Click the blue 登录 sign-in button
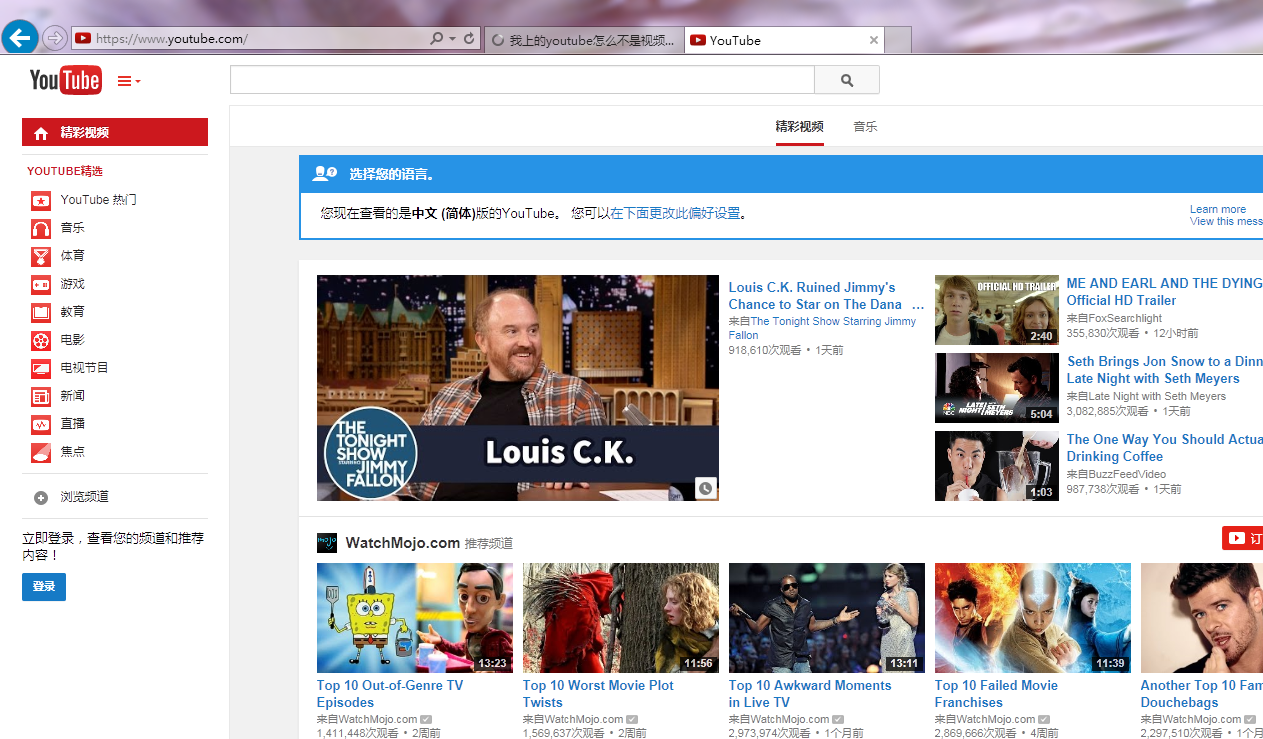 click(x=44, y=586)
